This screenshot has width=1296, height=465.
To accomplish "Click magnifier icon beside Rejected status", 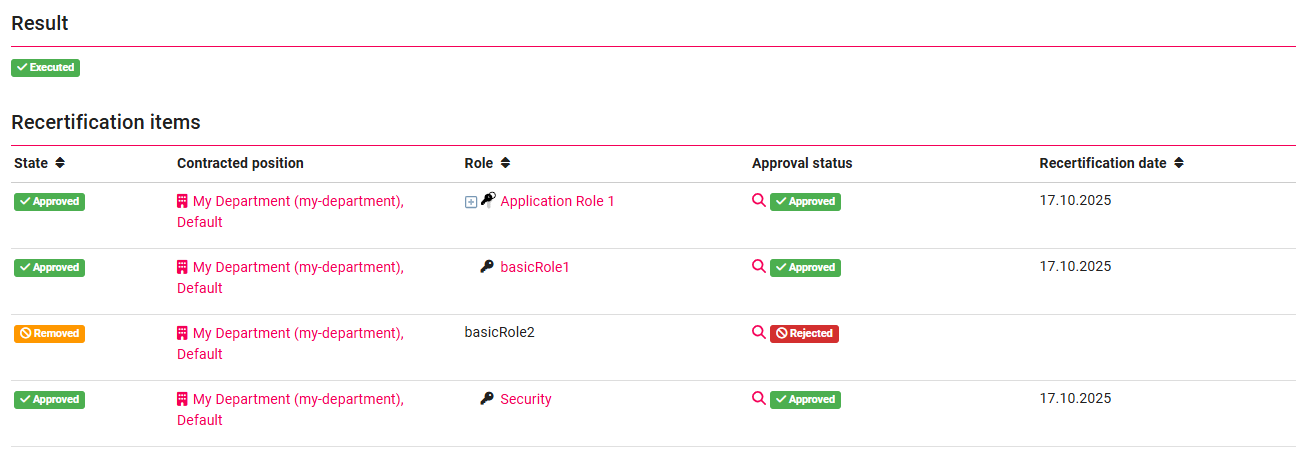I will 759,332.
